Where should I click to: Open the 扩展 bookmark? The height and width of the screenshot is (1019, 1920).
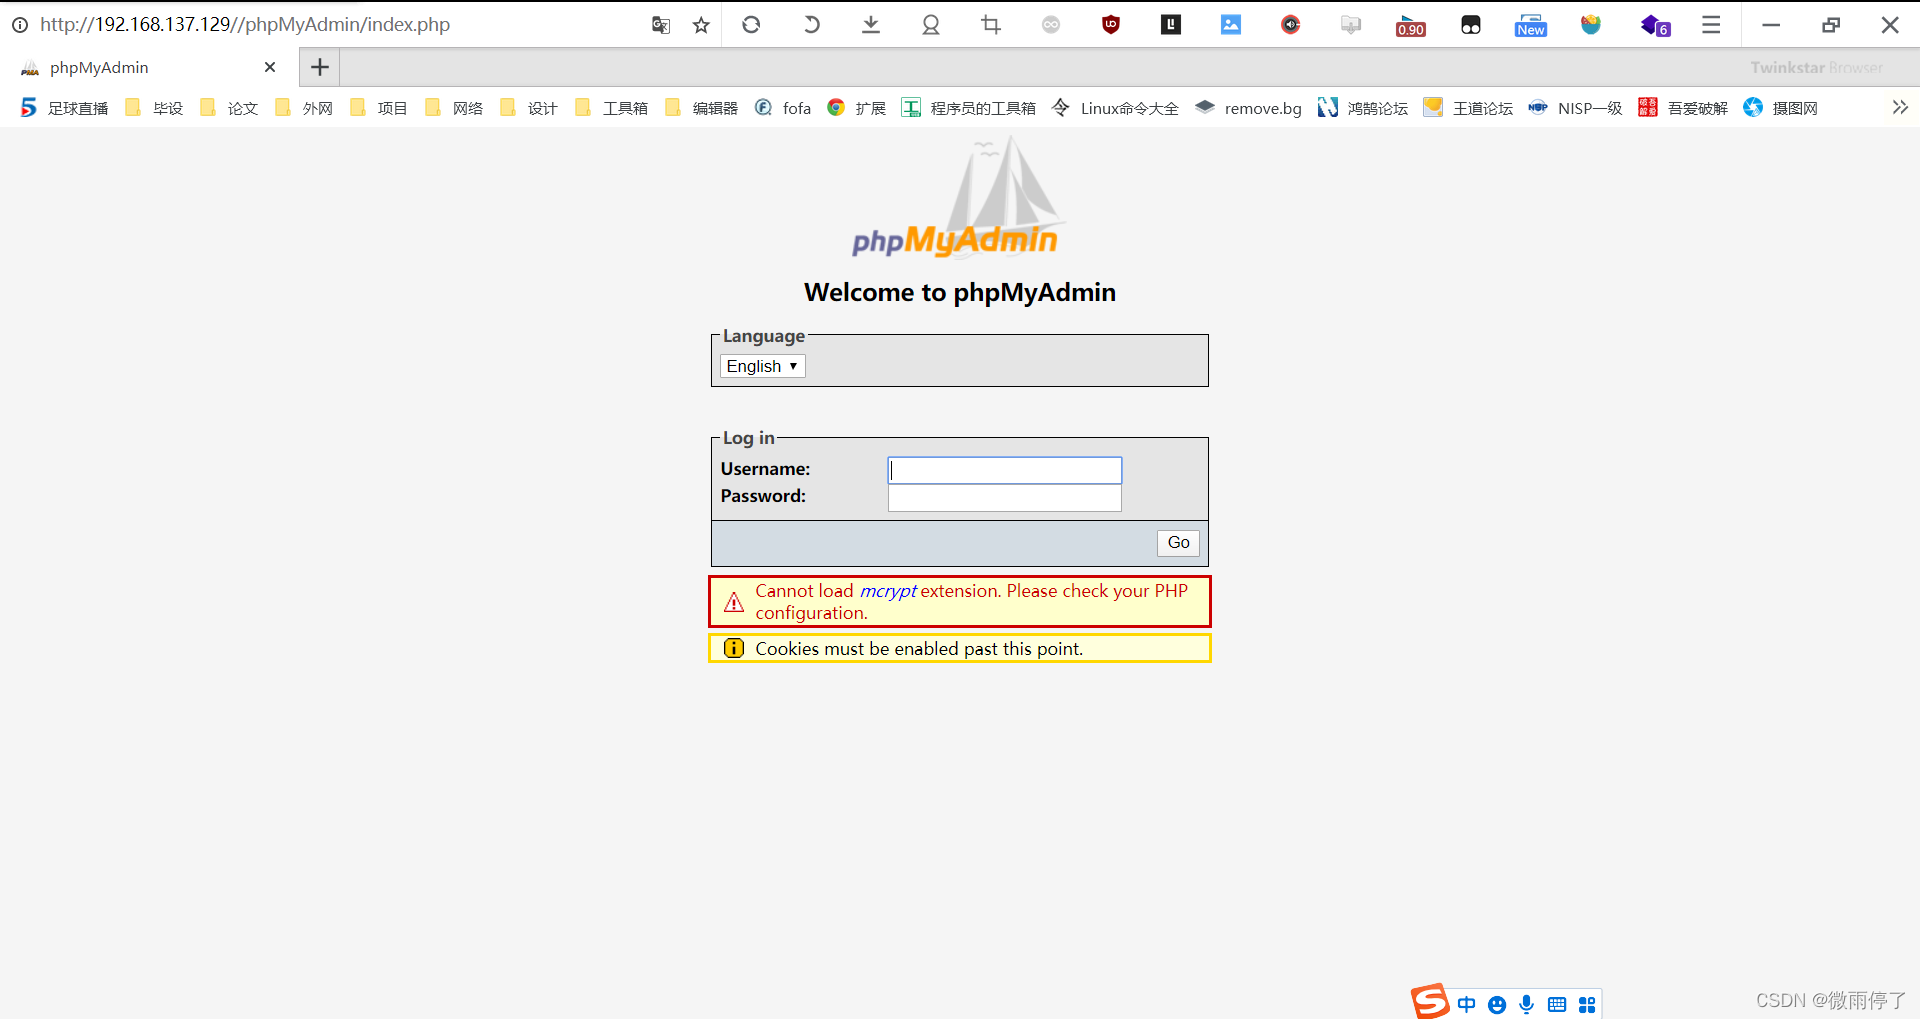857,108
